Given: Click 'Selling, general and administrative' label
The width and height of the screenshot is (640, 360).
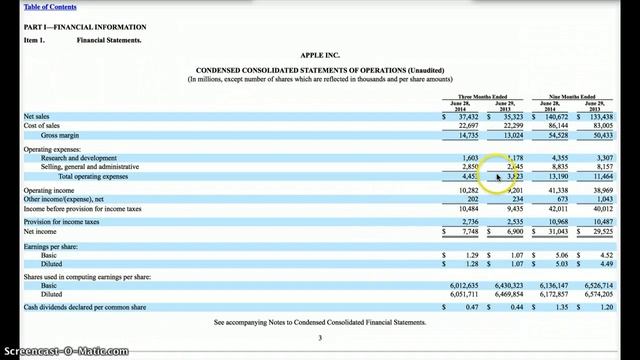Looking at the screenshot, I should pyautogui.click(x=90, y=167).
